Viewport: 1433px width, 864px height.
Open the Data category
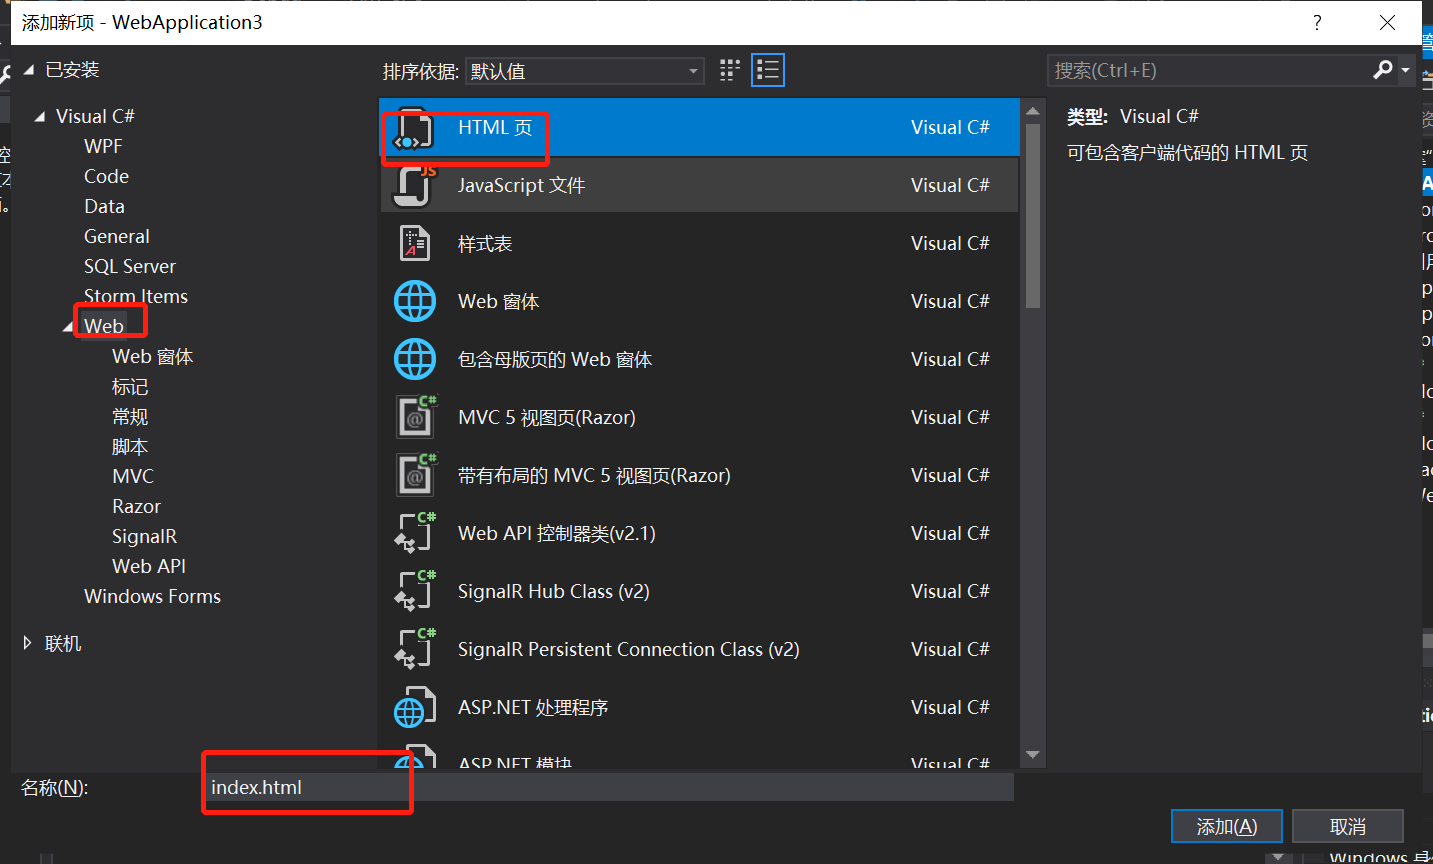pyautogui.click(x=104, y=206)
